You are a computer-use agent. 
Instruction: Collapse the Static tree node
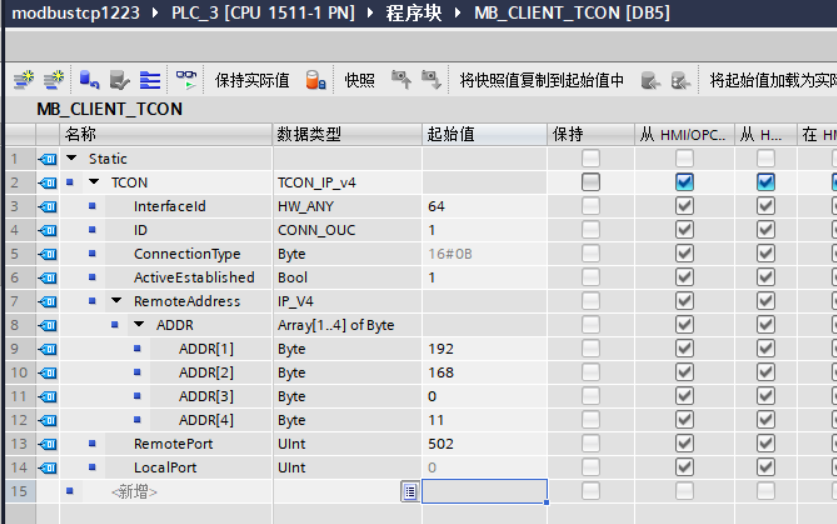[x=71, y=159]
